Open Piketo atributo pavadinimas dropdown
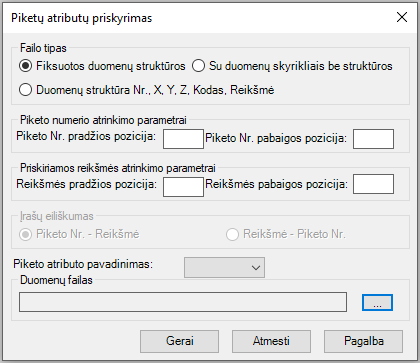420x363 pixels. coord(224,267)
